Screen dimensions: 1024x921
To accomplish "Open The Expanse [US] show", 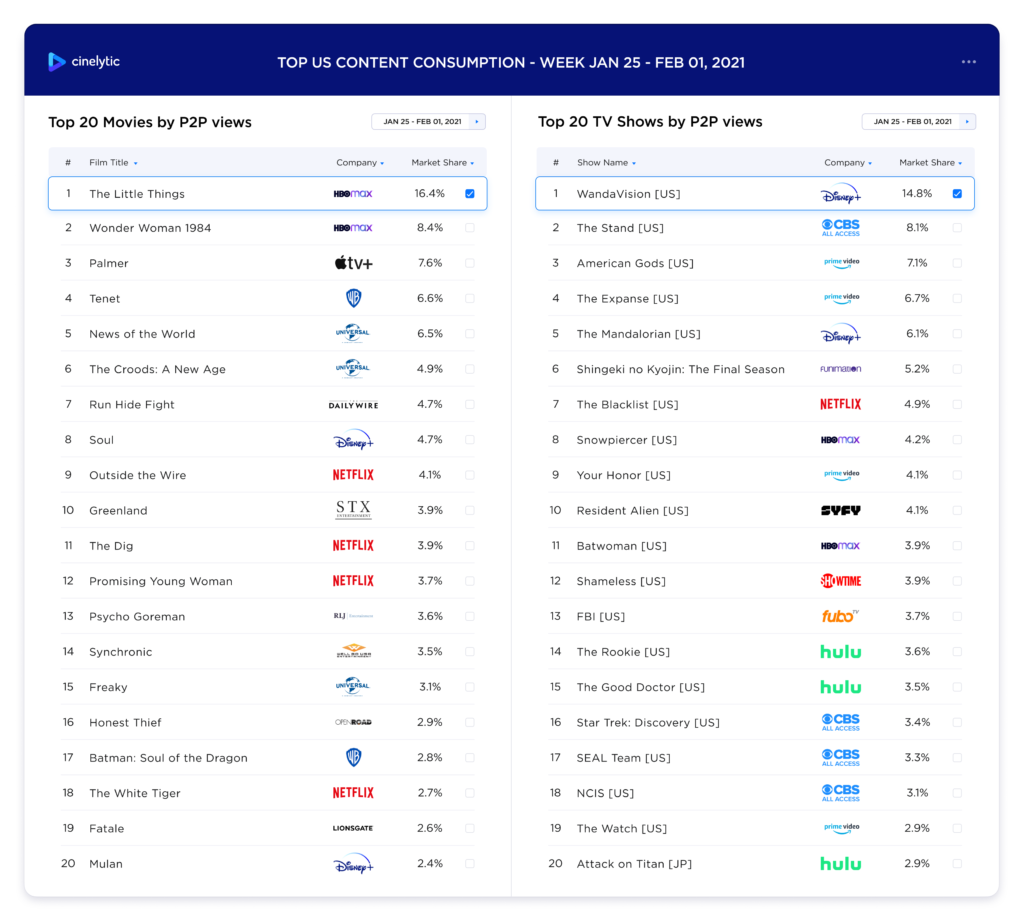I will point(628,299).
